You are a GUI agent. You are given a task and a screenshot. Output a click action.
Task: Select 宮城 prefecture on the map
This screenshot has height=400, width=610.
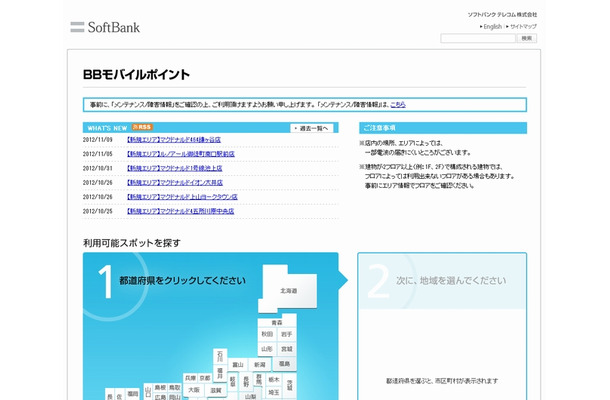(287, 349)
